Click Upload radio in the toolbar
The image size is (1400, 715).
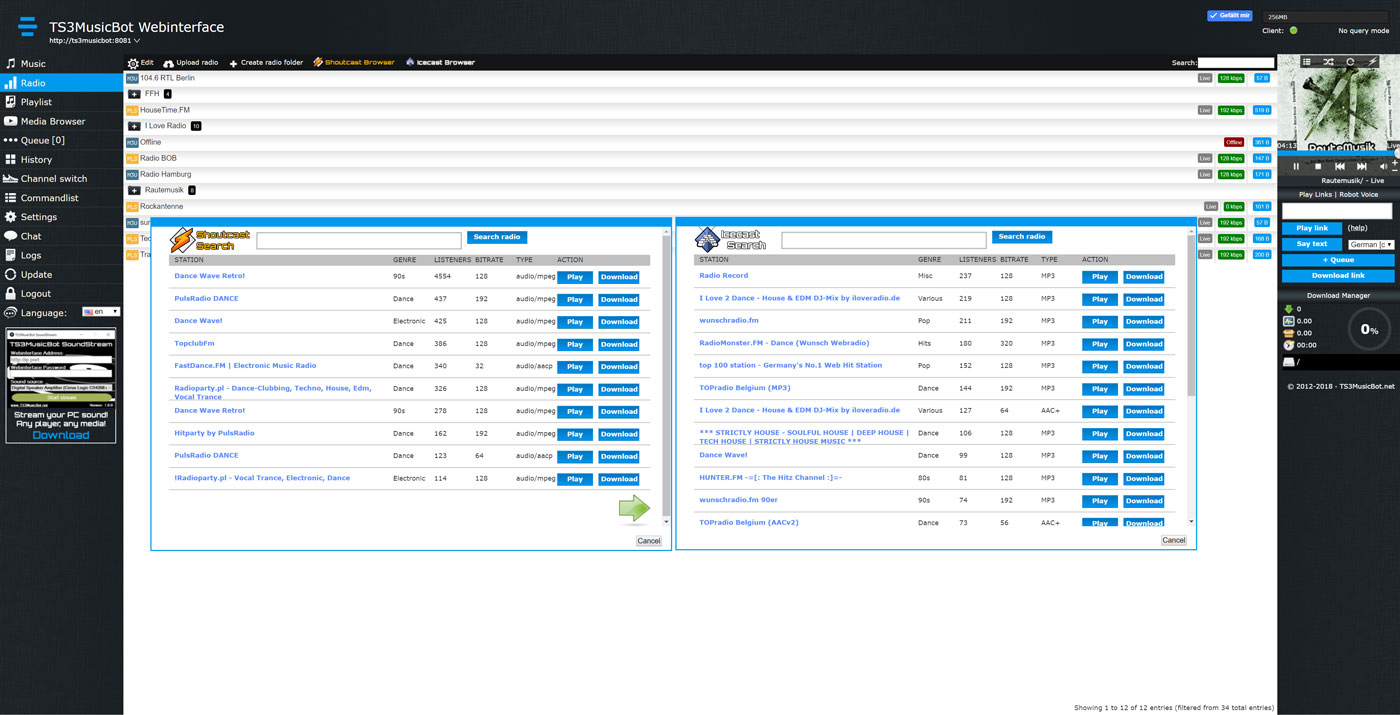190,62
